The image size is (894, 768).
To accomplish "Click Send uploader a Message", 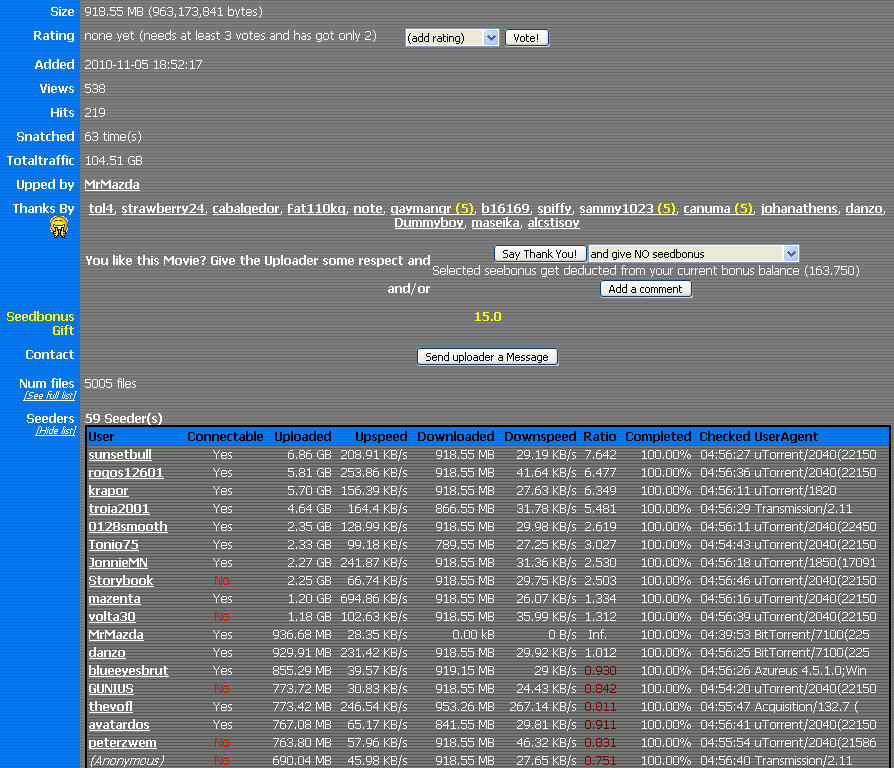I will pos(487,356).
